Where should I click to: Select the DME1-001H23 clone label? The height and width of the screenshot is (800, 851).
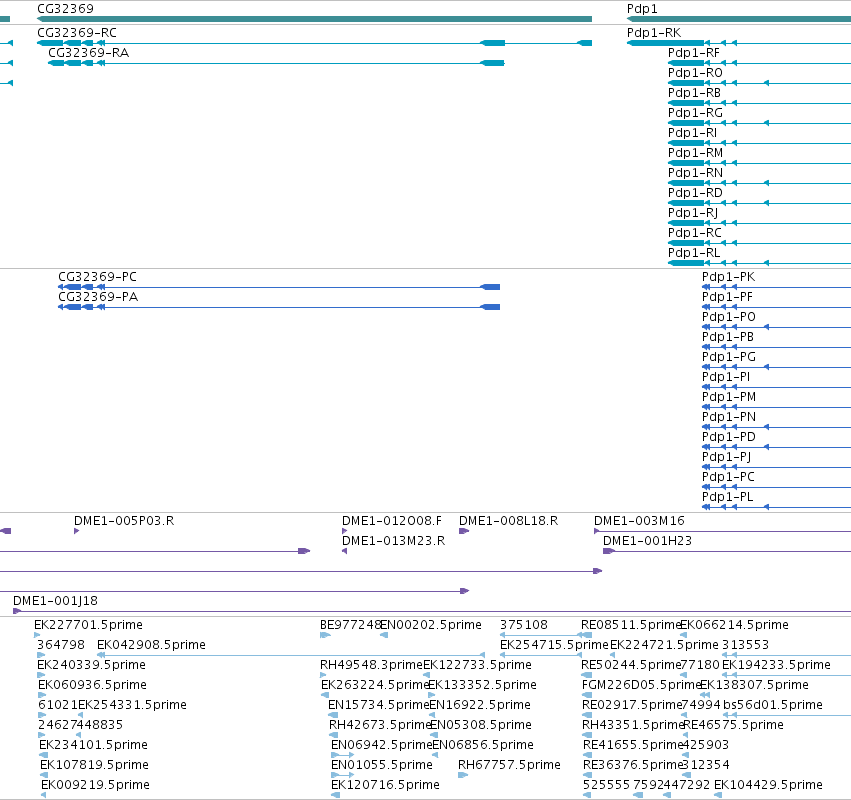[647, 541]
